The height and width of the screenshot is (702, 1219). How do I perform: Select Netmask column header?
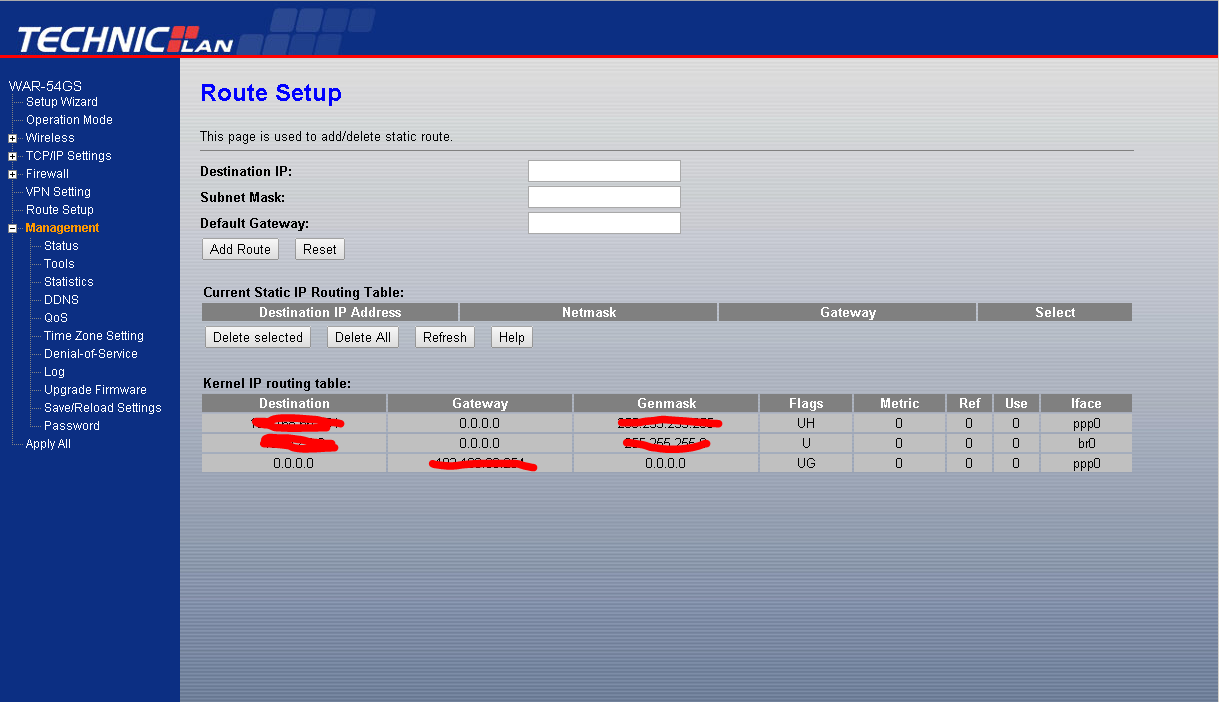589,313
